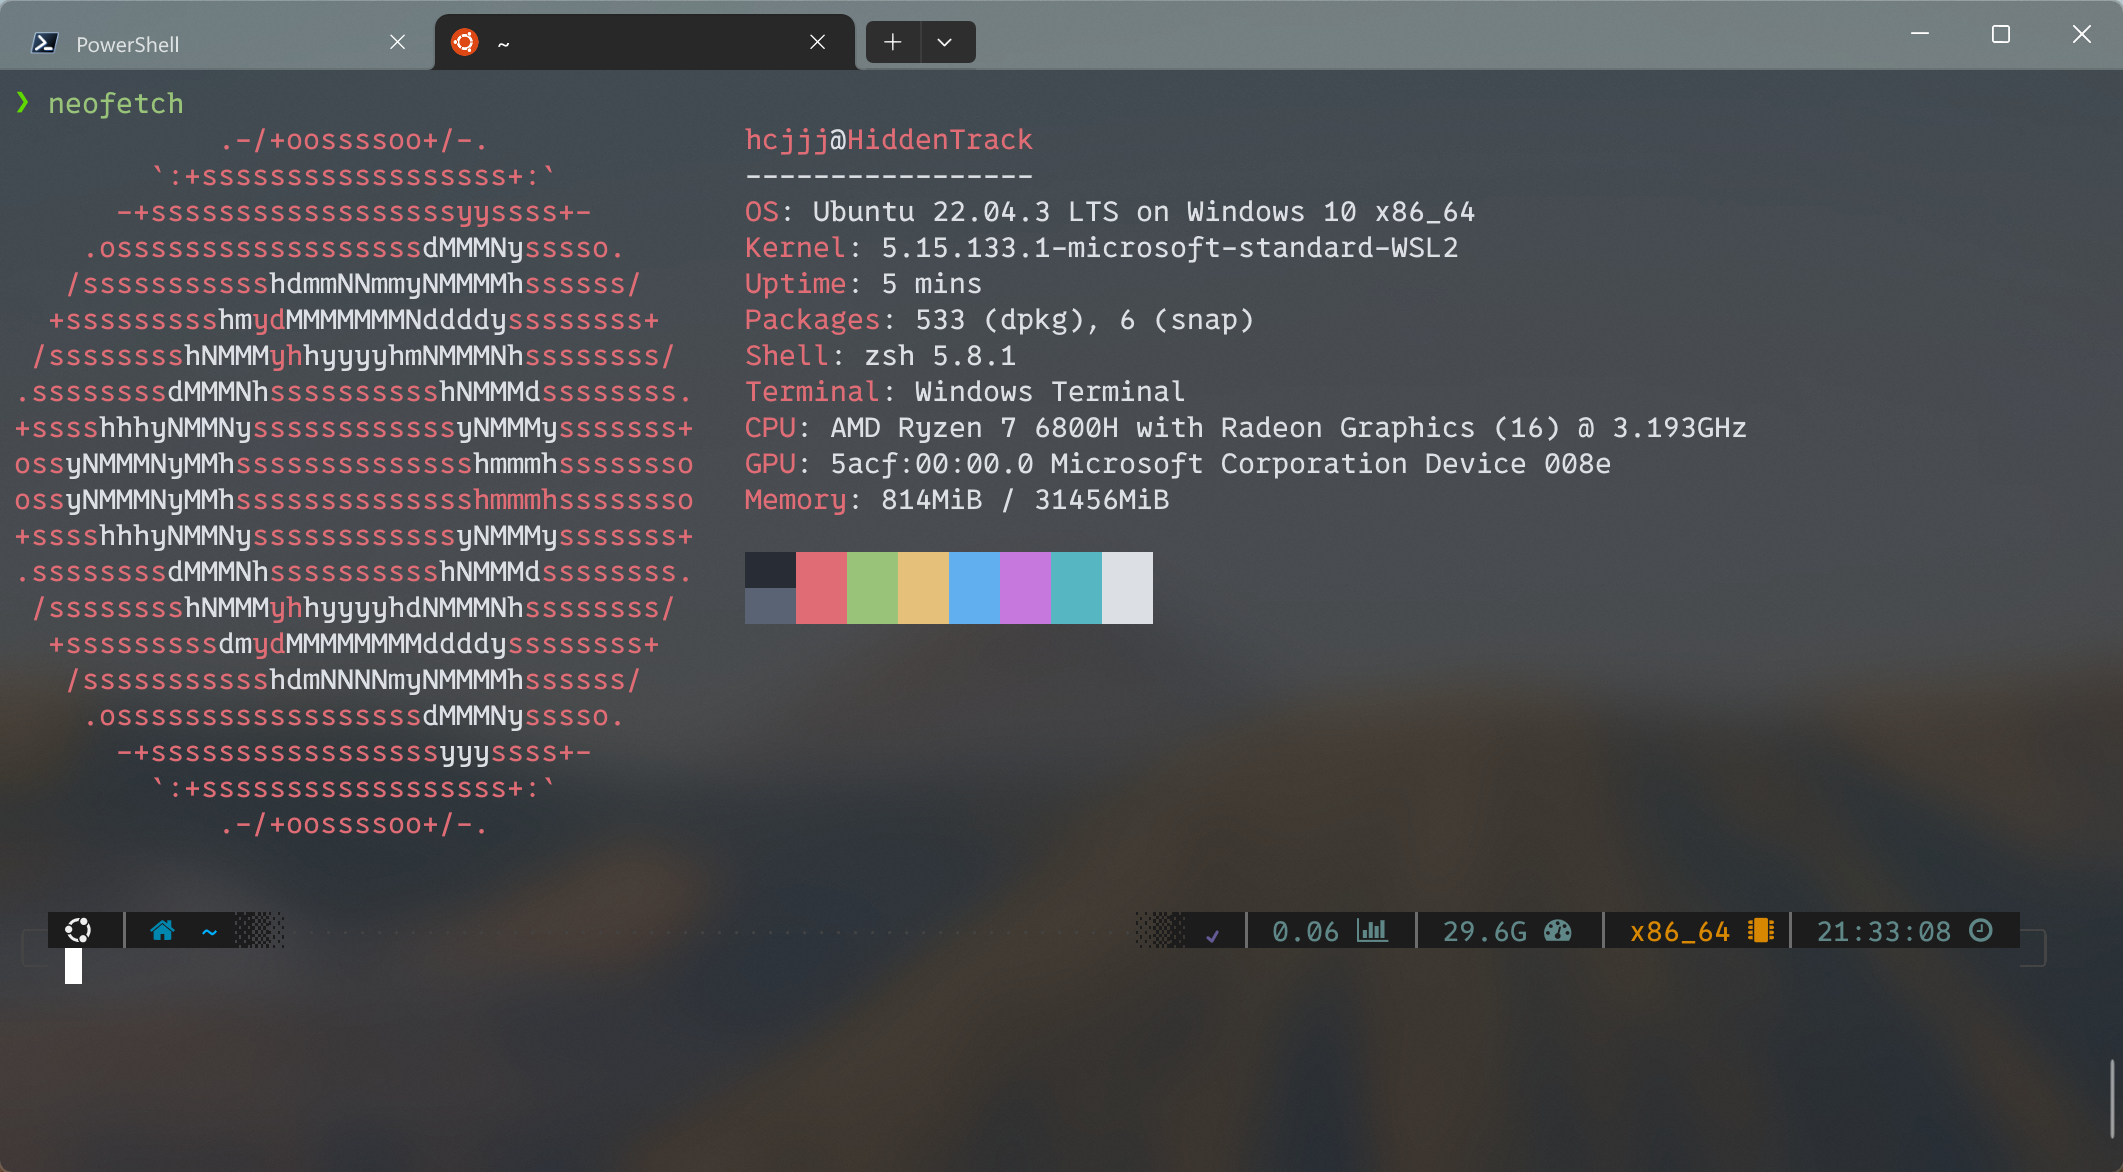The width and height of the screenshot is (2123, 1172).
Task: Click the RAM gauge icon beside 29.6G
Action: point(1557,931)
